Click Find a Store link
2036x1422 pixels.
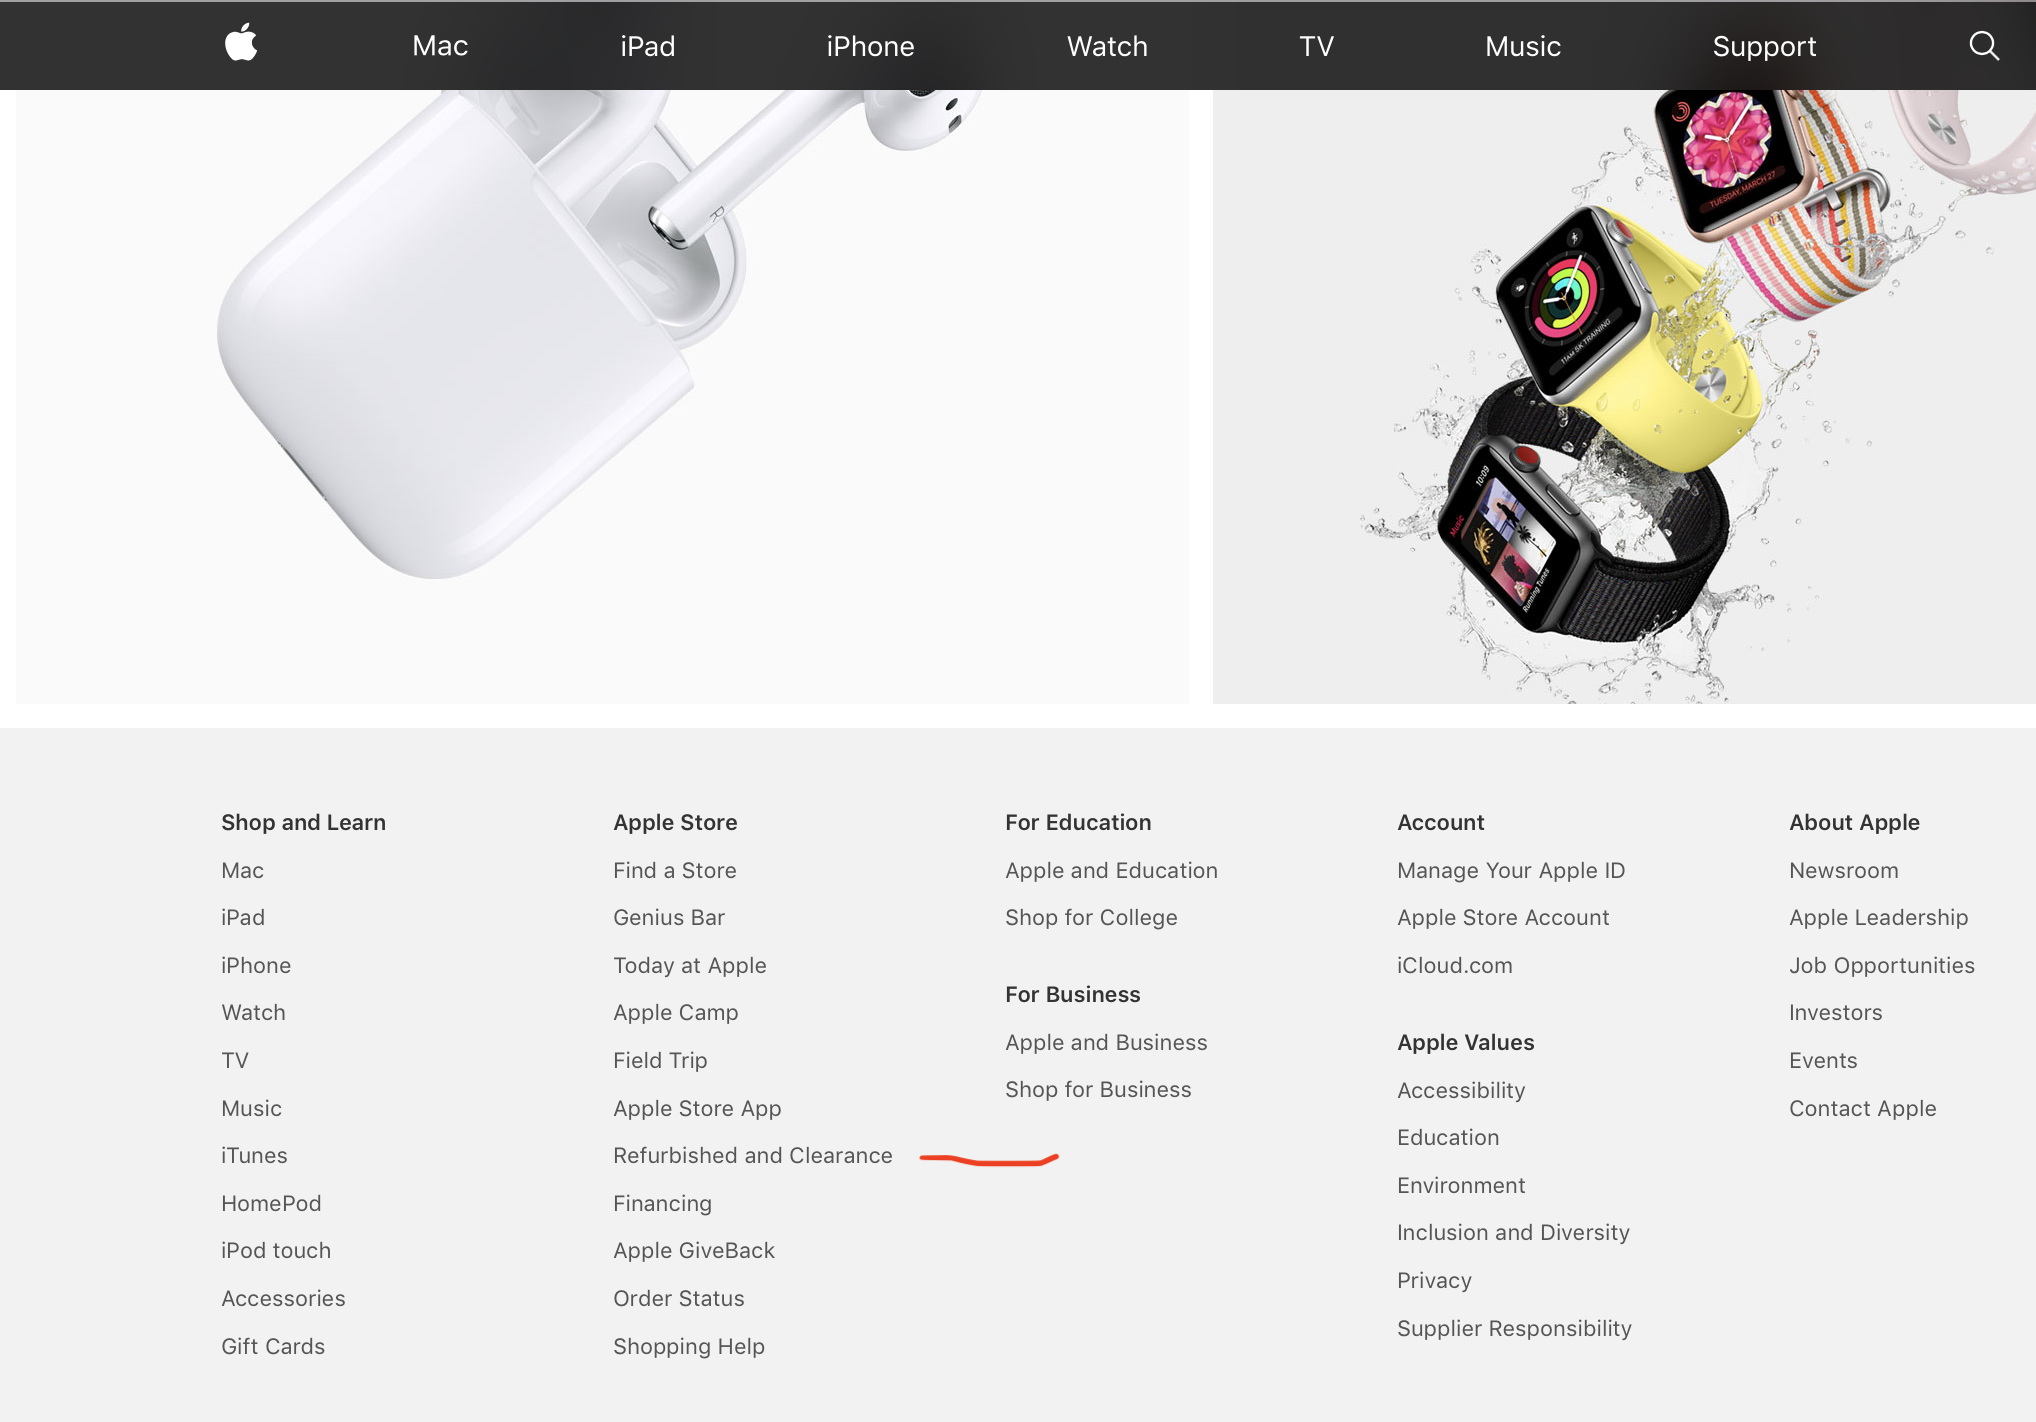click(675, 870)
